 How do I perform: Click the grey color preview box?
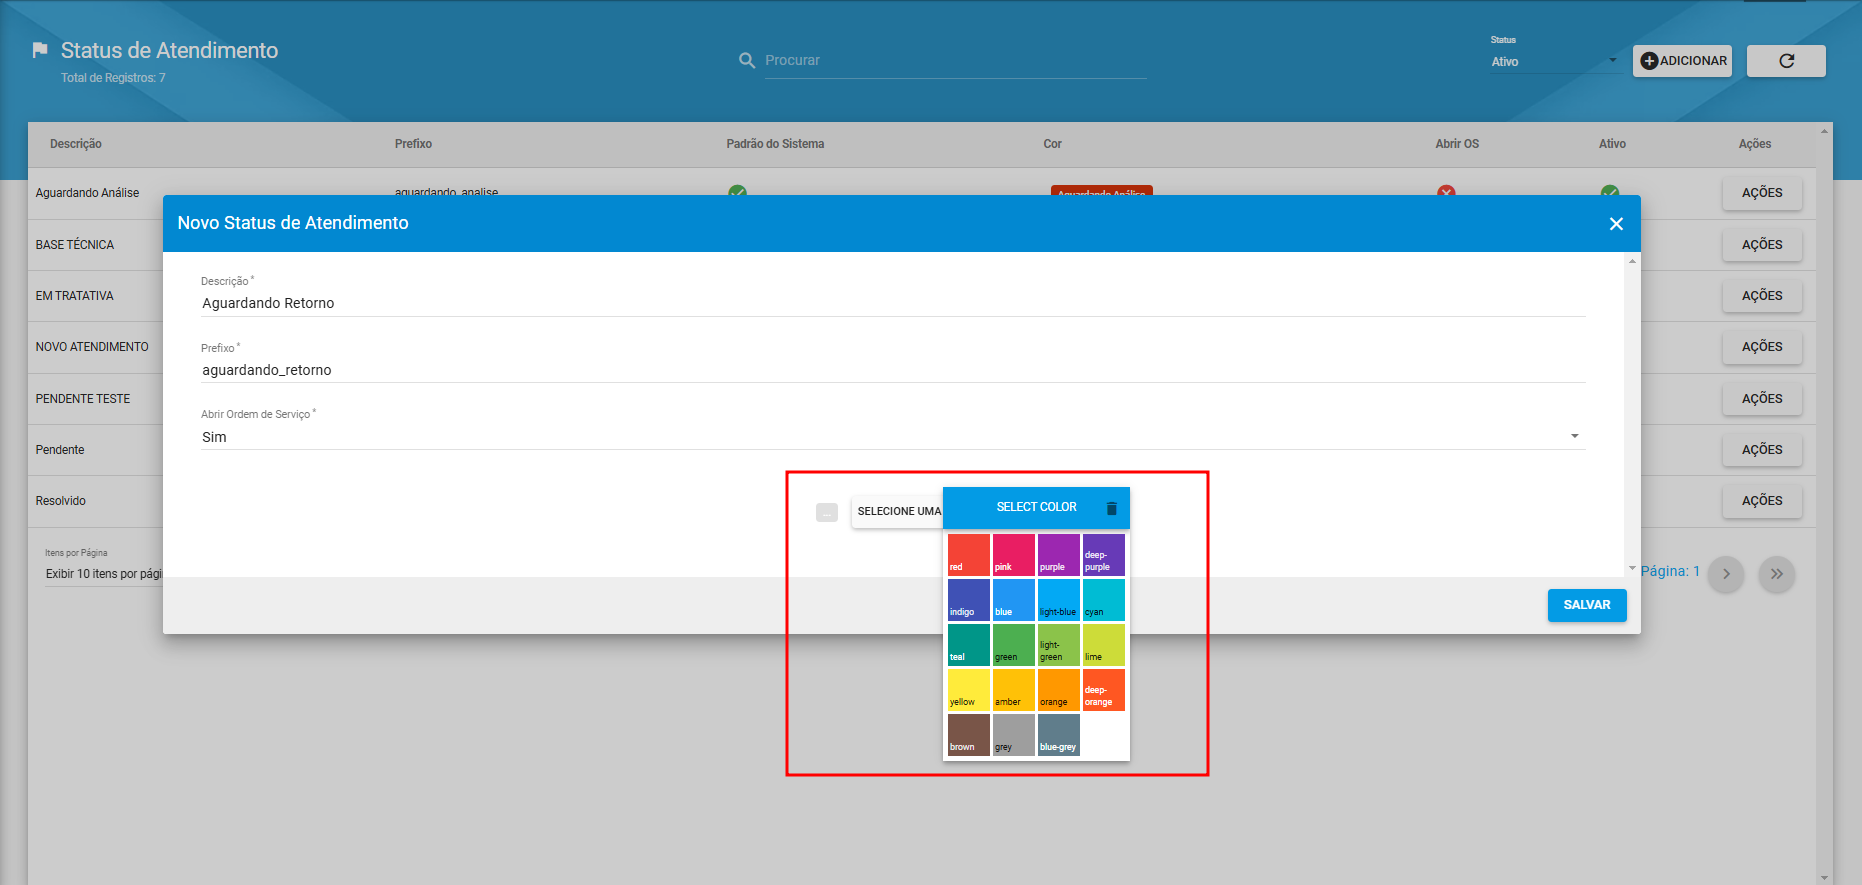pyautogui.click(x=827, y=512)
